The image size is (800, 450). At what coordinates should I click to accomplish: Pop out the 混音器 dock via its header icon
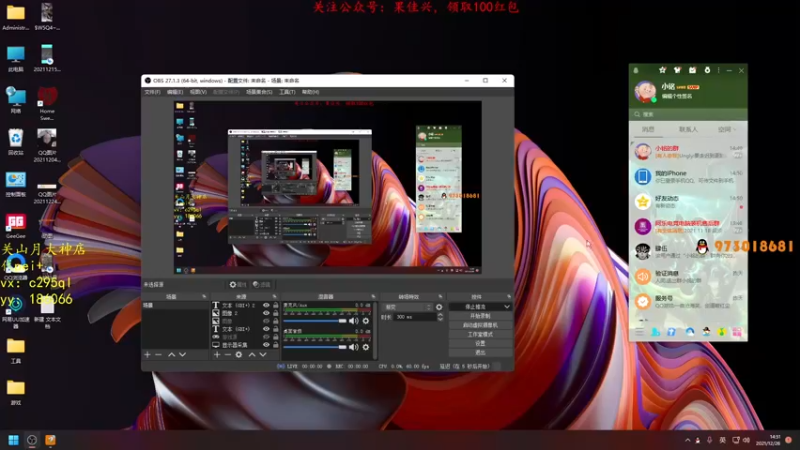[373, 296]
